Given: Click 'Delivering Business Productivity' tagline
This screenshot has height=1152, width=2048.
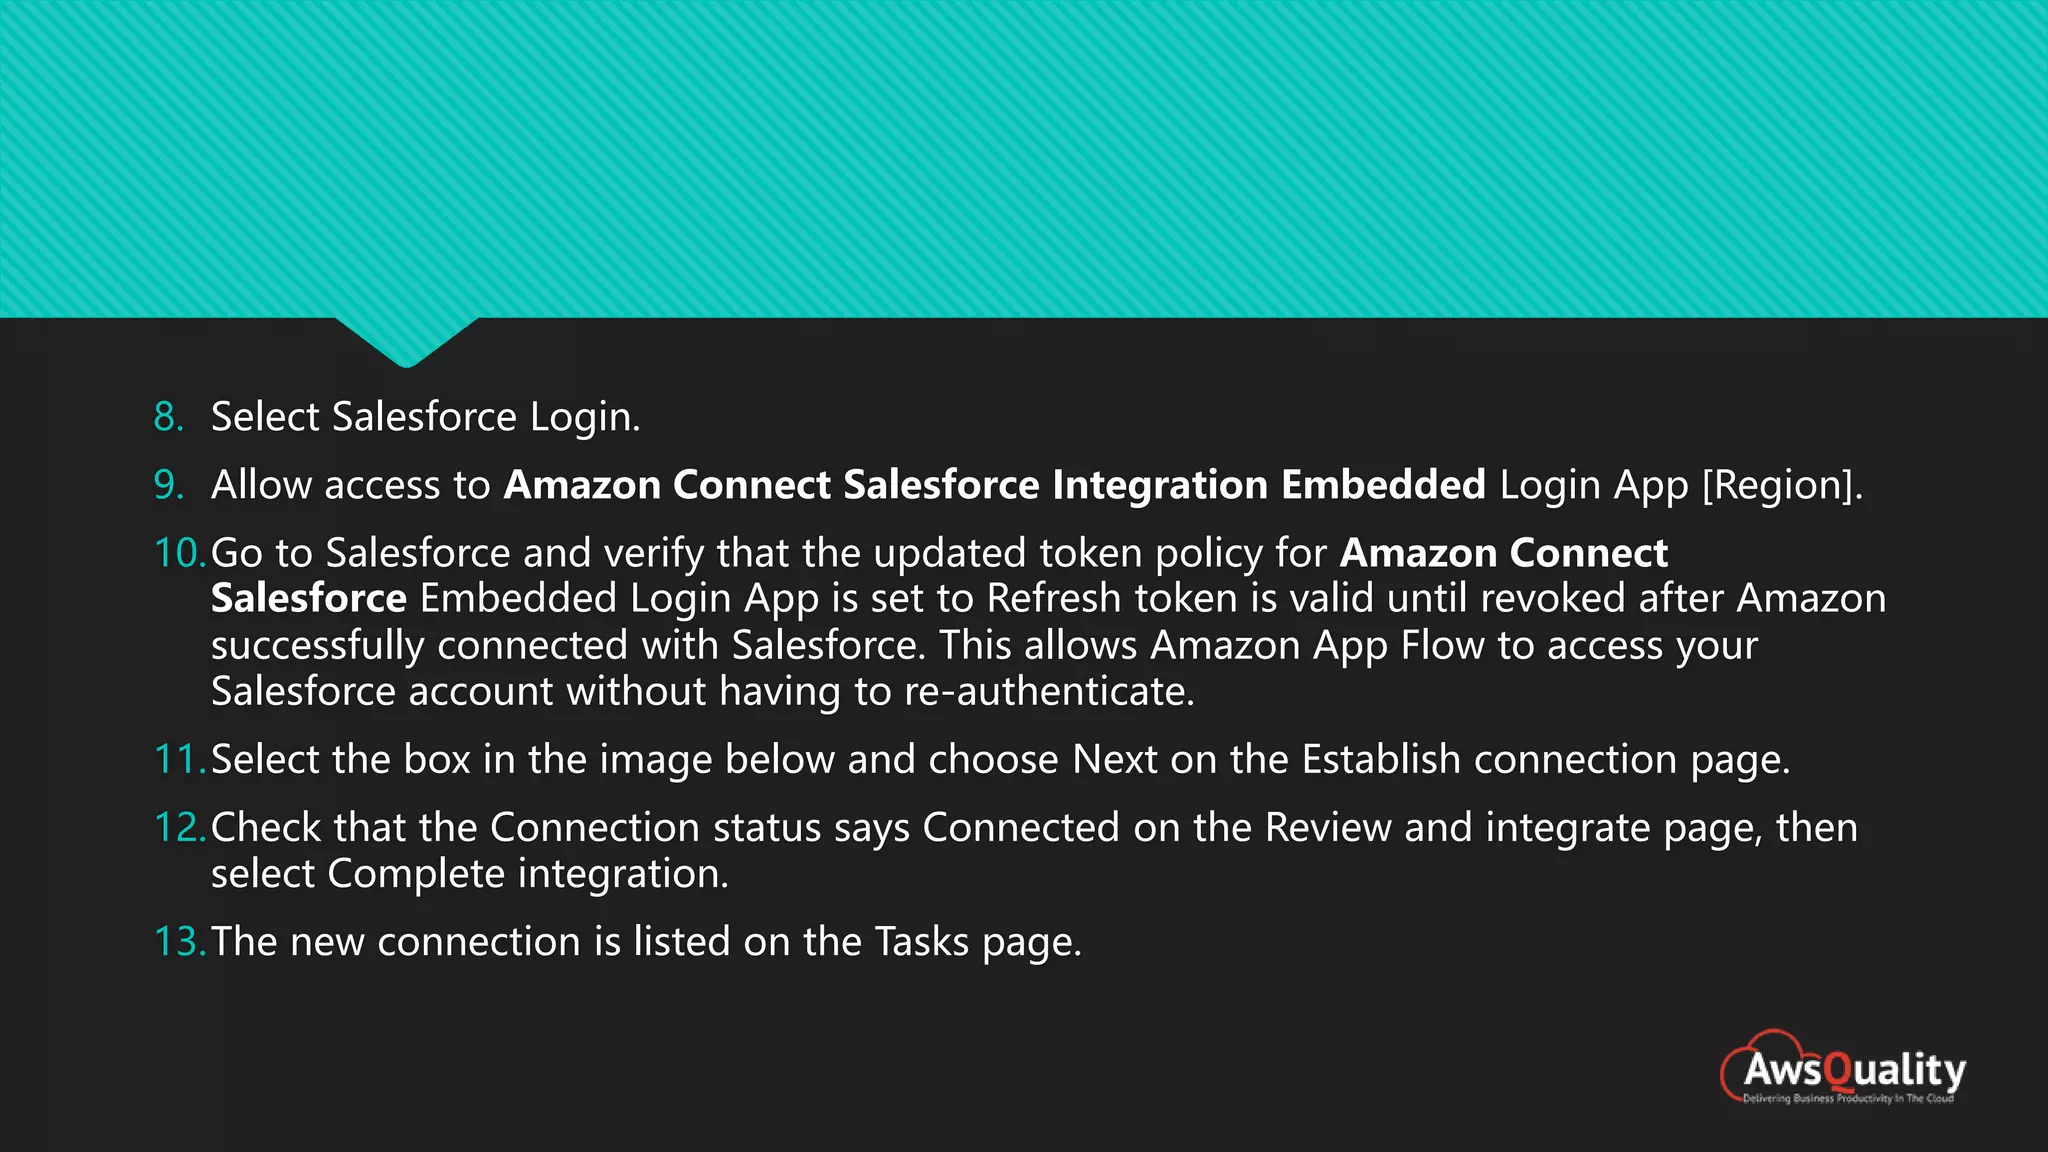Looking at the screenshot, I should coord(1848,1098).
